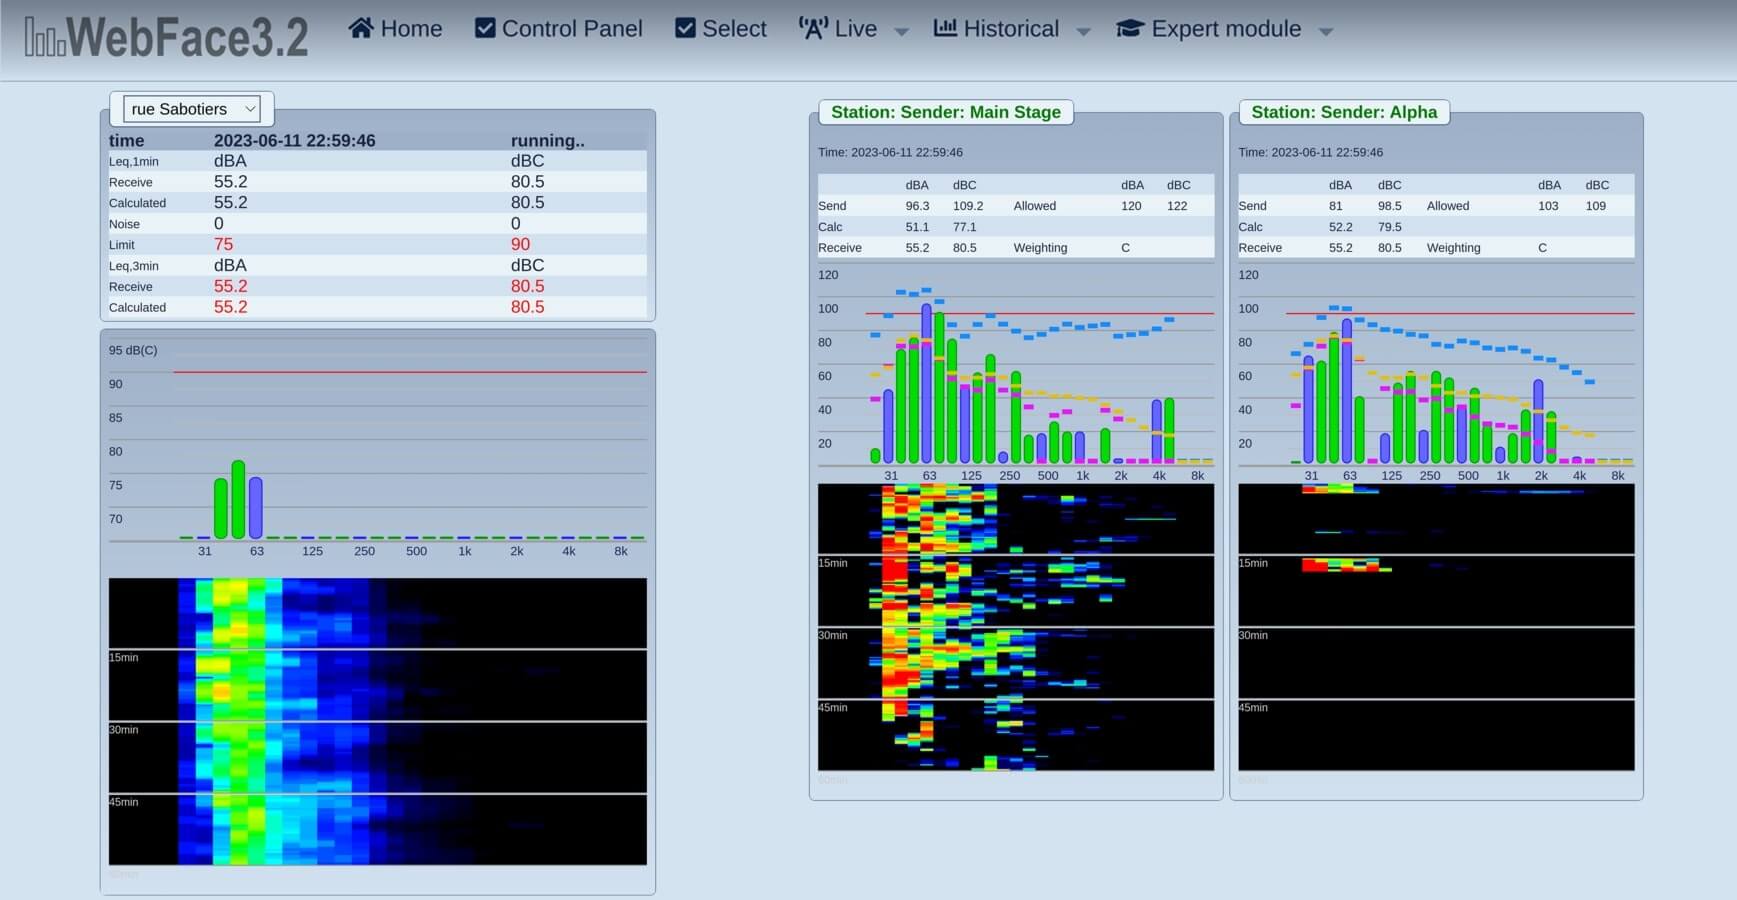Image resolution: width=1737 pixels, height=900 pixels.
Task: Click the Station: Sender: Main Stage title
Action: coord(946,112)
